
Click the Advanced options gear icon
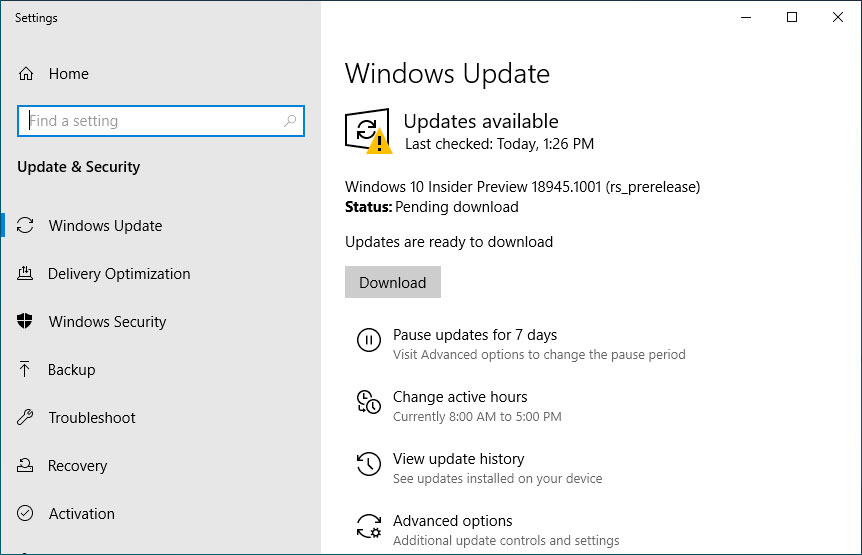pyautogui.click(x=368, y=526)
